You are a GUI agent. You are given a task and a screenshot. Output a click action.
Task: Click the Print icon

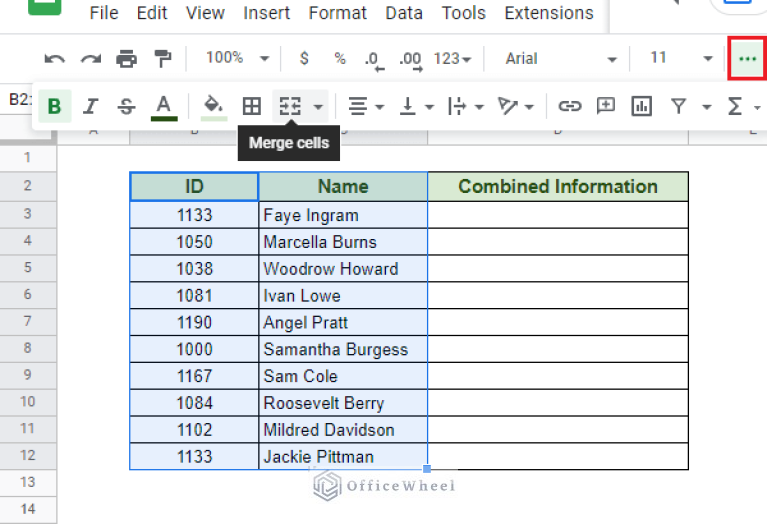tap(127, 59)
